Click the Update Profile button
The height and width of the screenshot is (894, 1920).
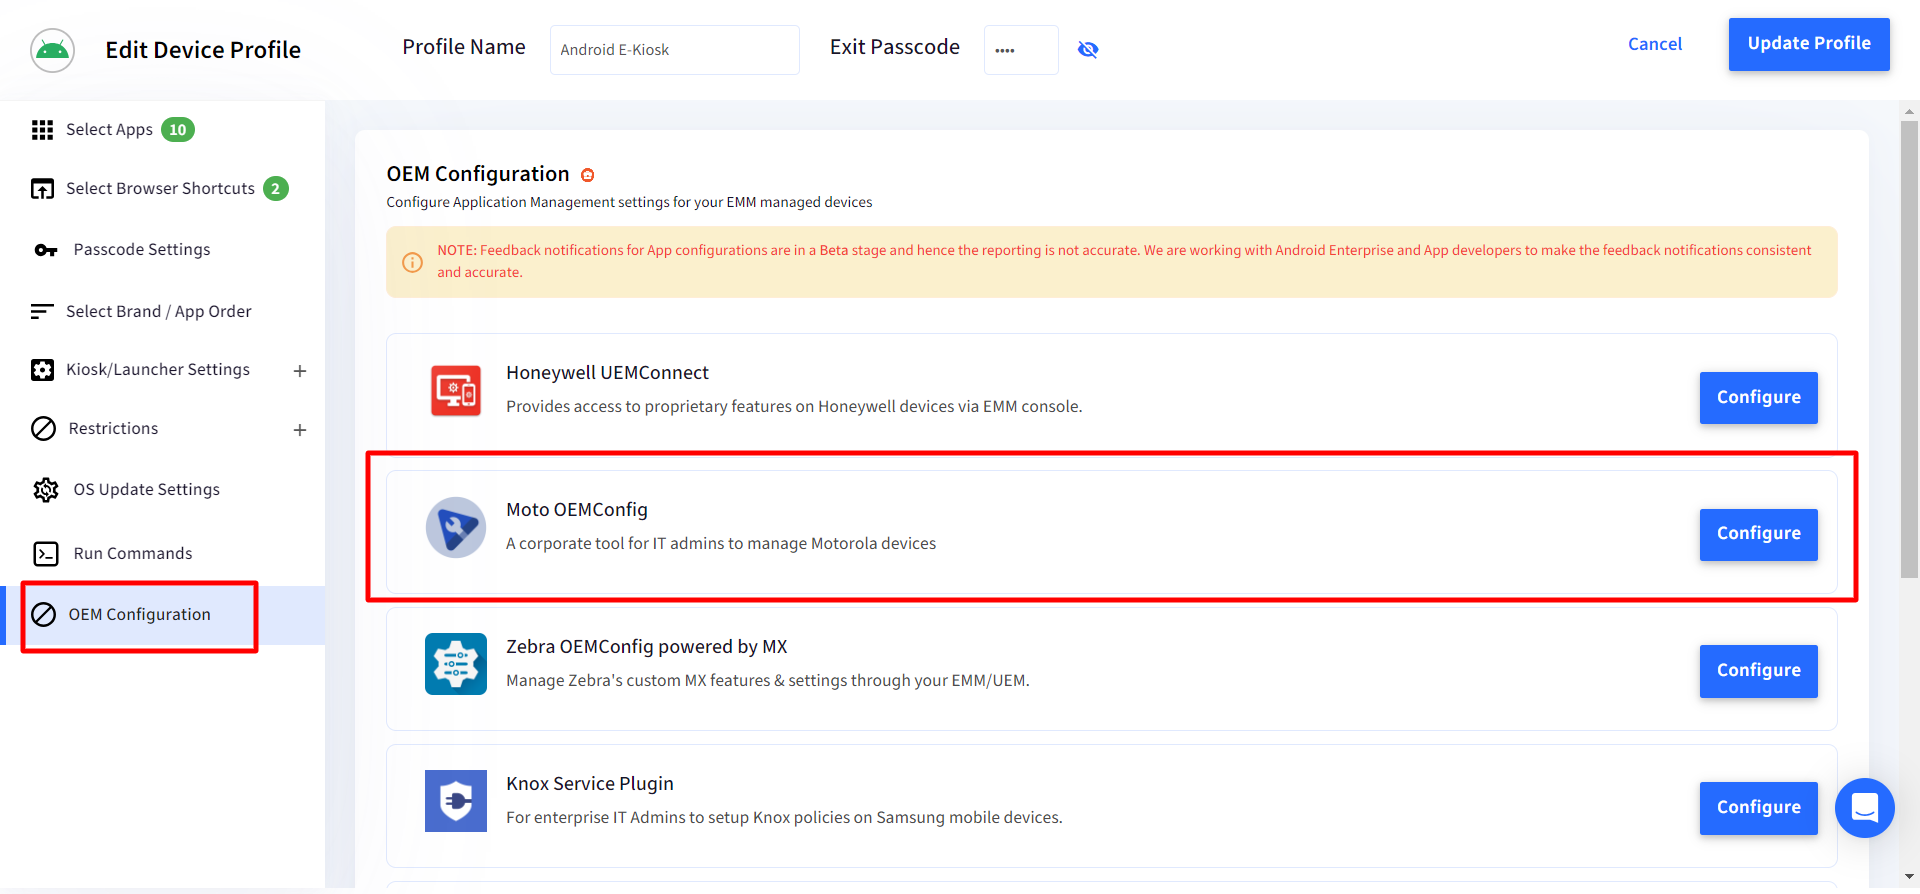[x=1809, y=44]
